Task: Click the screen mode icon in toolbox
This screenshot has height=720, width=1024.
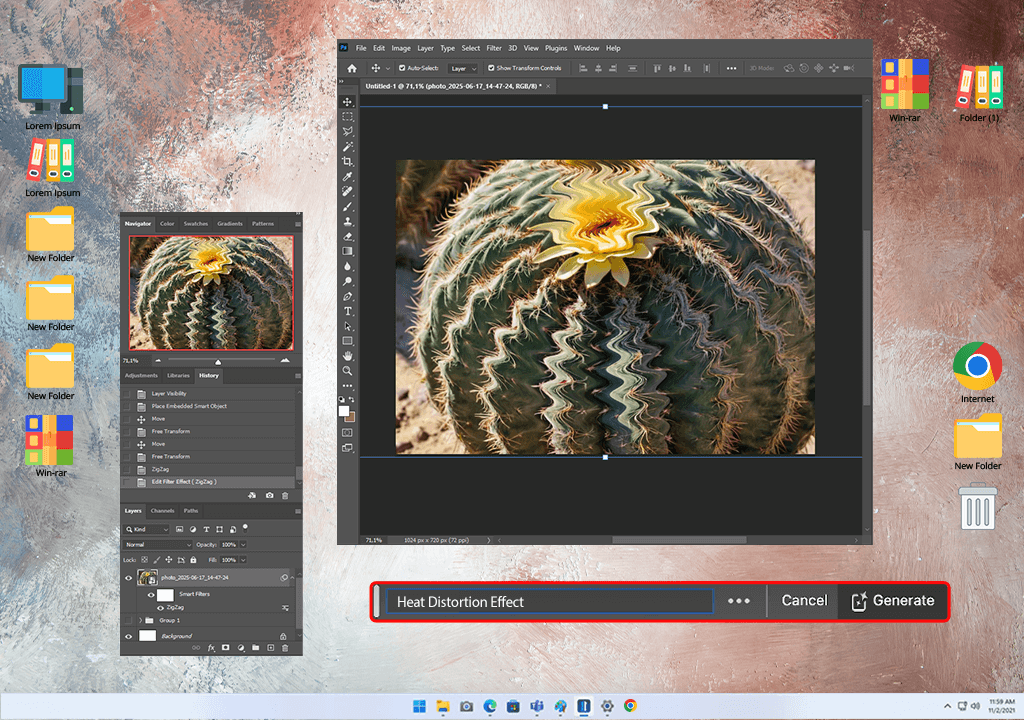Action: click(347, 448)
